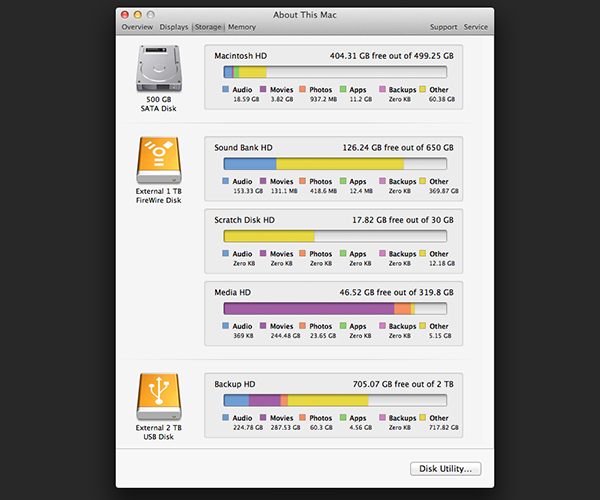The width and height of the screenshot is (600, 500).
Task: Click the Backup HD storage usage bar
Action: pos(335,400)
